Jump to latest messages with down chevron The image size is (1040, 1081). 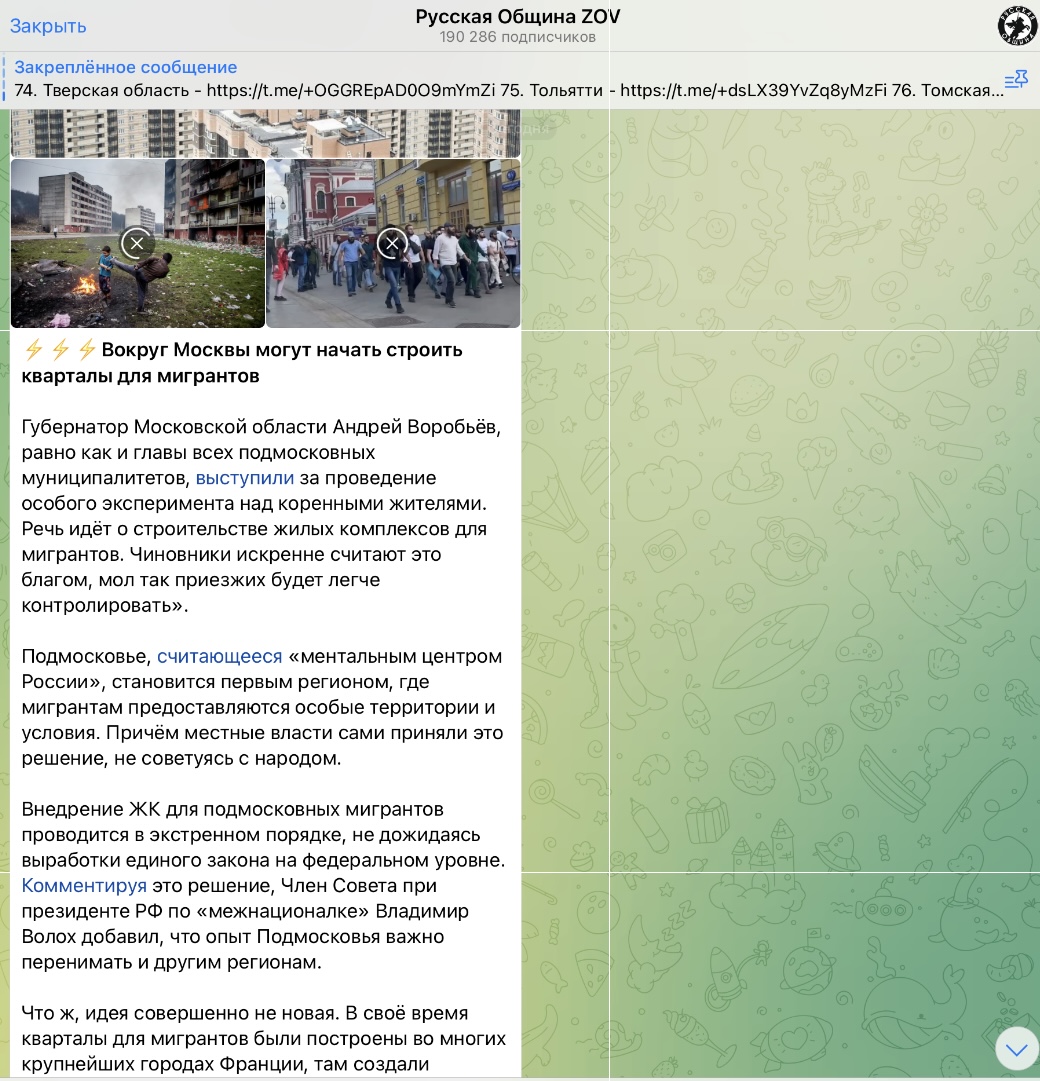pos(1017,1049)
